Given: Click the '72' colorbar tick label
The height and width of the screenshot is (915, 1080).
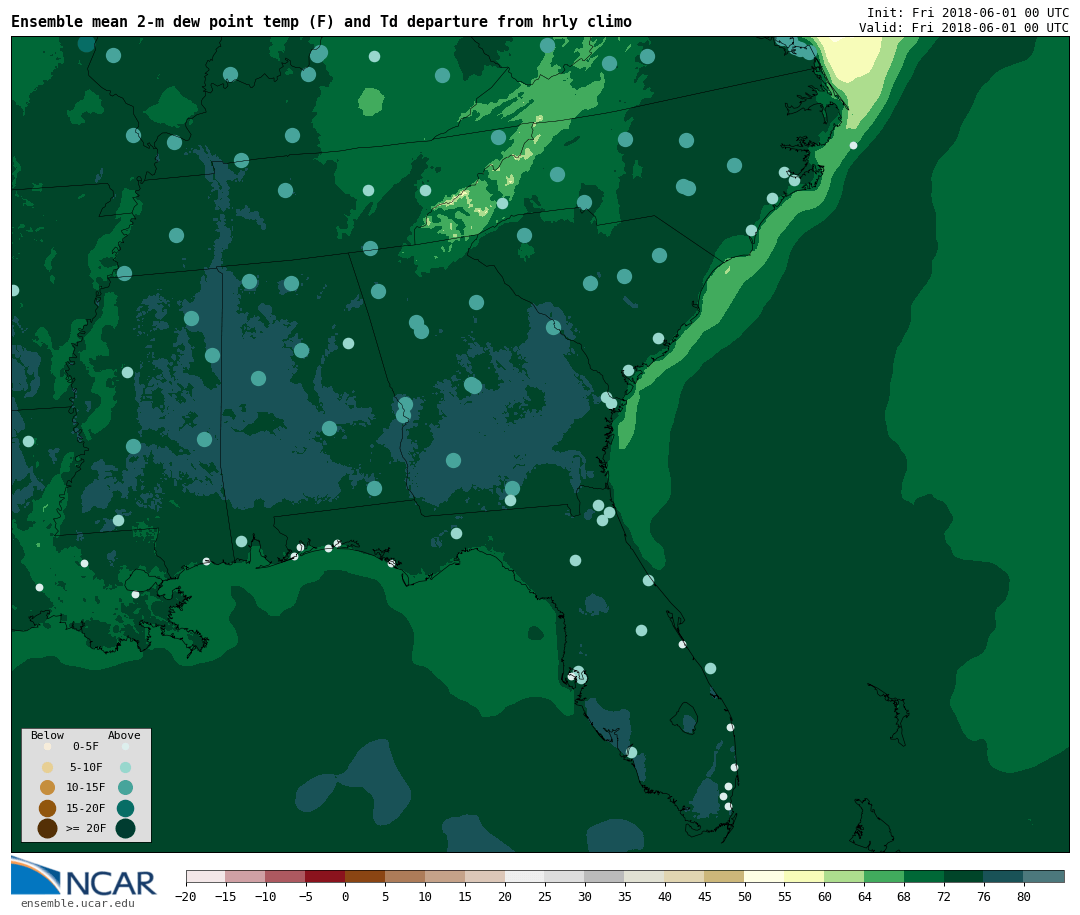Looking at the screenshot, I should (x=944, y=897).
